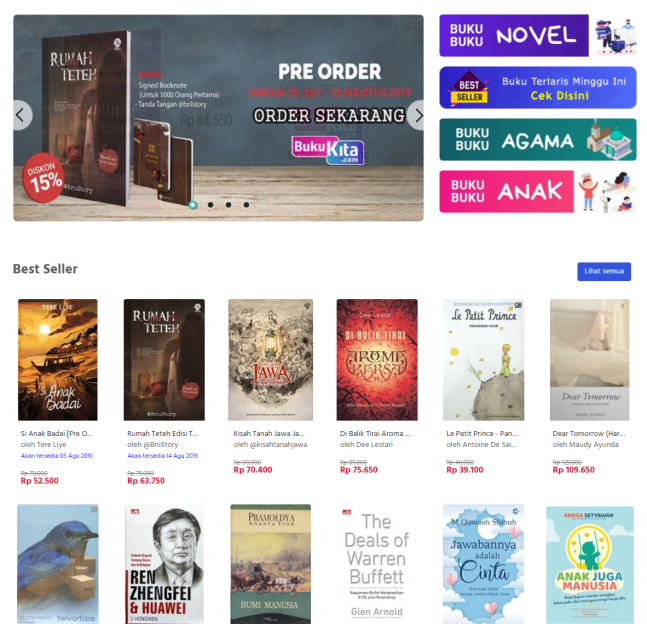Open the Buku Buku Novel banner
The width and height of the screenshot is (647, 624).
(538, 35)
